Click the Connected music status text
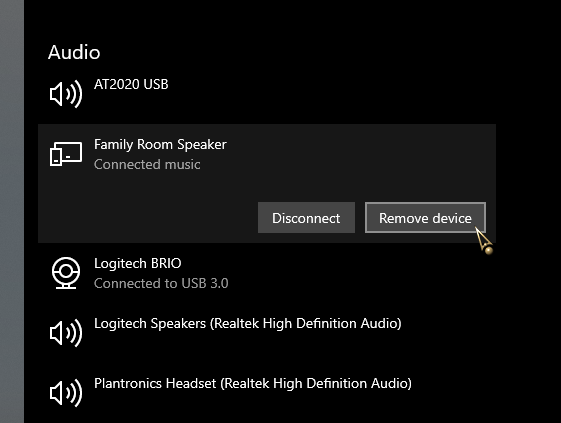 [x=147, y=165]
